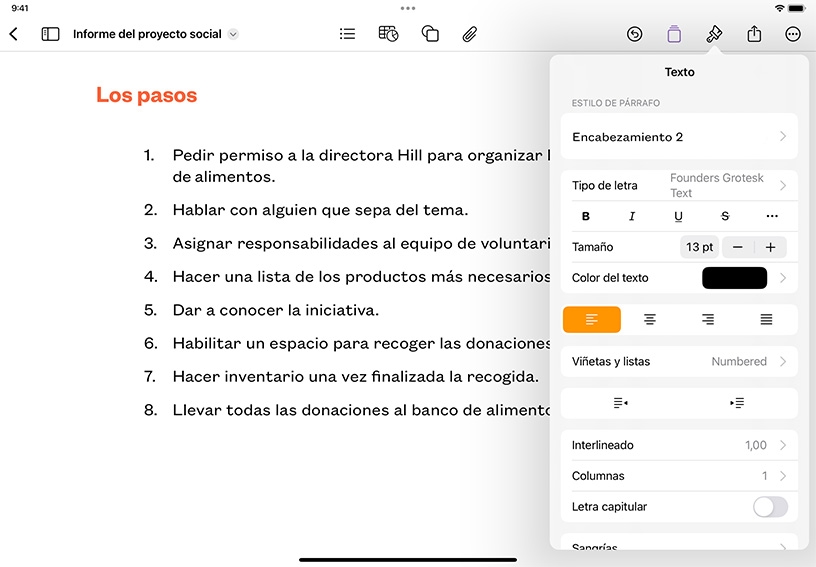Screen dimensions: 816x567
Task: Insert a shape using the shapes icon
Action: [x=430, y=34]
